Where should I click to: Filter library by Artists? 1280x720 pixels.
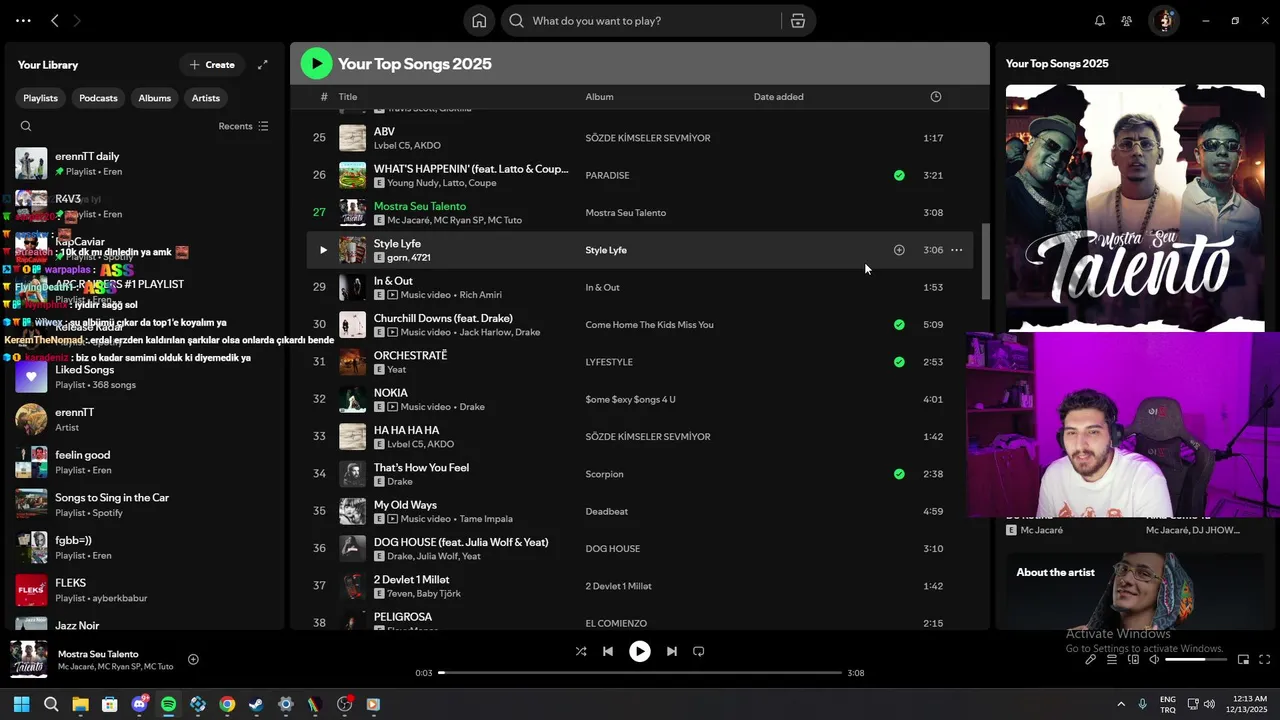point(206,98)
